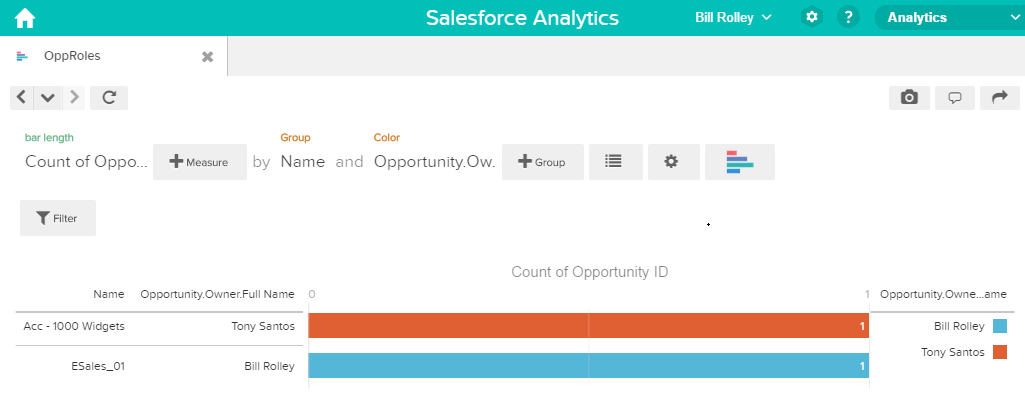Expand the Bill Rolley user menu

(733, 18)
